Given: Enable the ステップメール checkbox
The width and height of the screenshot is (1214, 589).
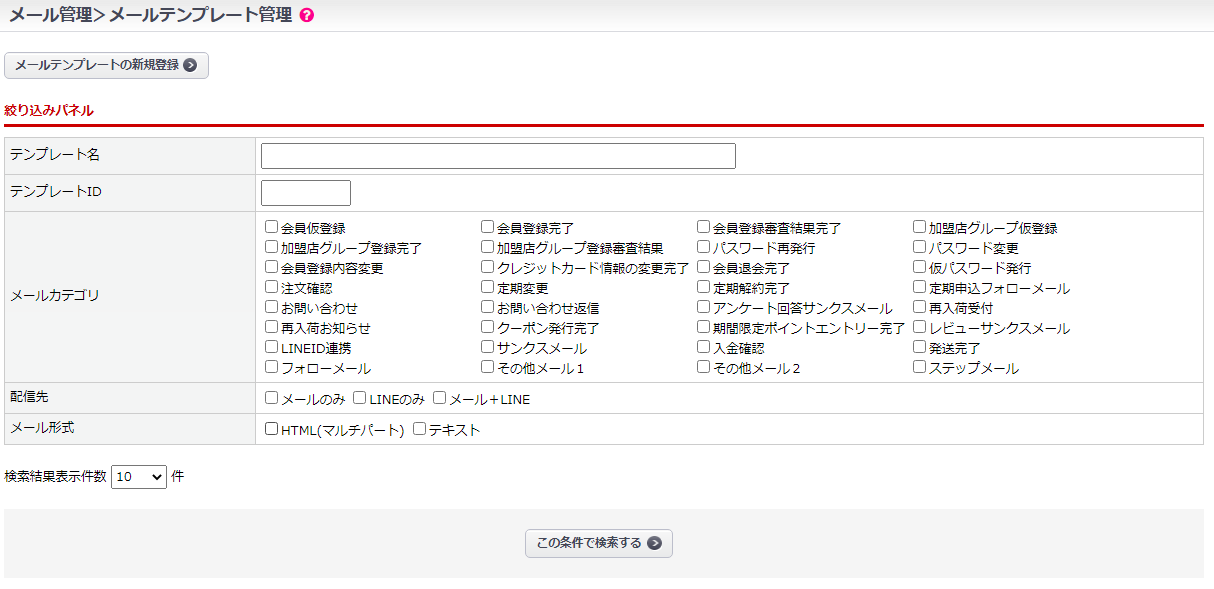Looking at the screenshot, I should click(x=920, y=367).
